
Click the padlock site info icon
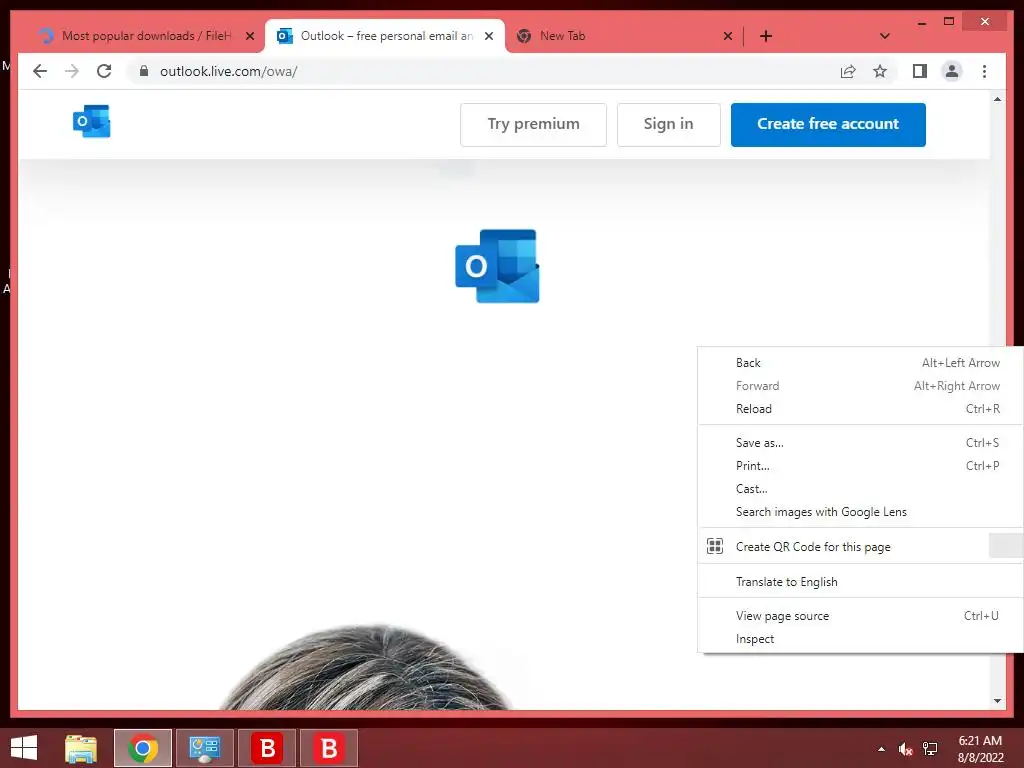click(144, 71)
